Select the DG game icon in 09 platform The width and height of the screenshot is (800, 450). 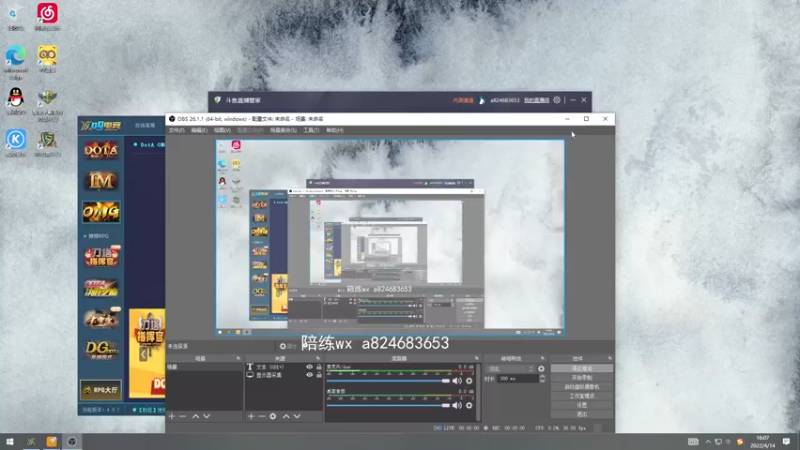pyautogui.click(x=101, y=350)
